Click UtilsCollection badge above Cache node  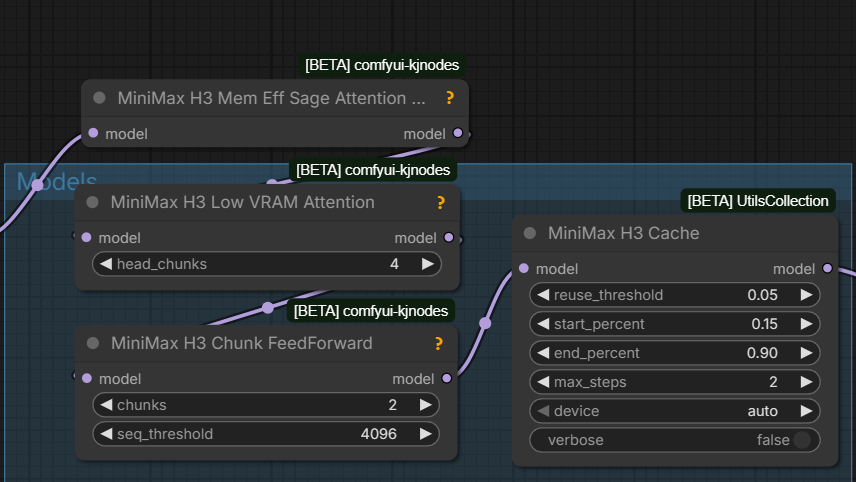(758, 201)
